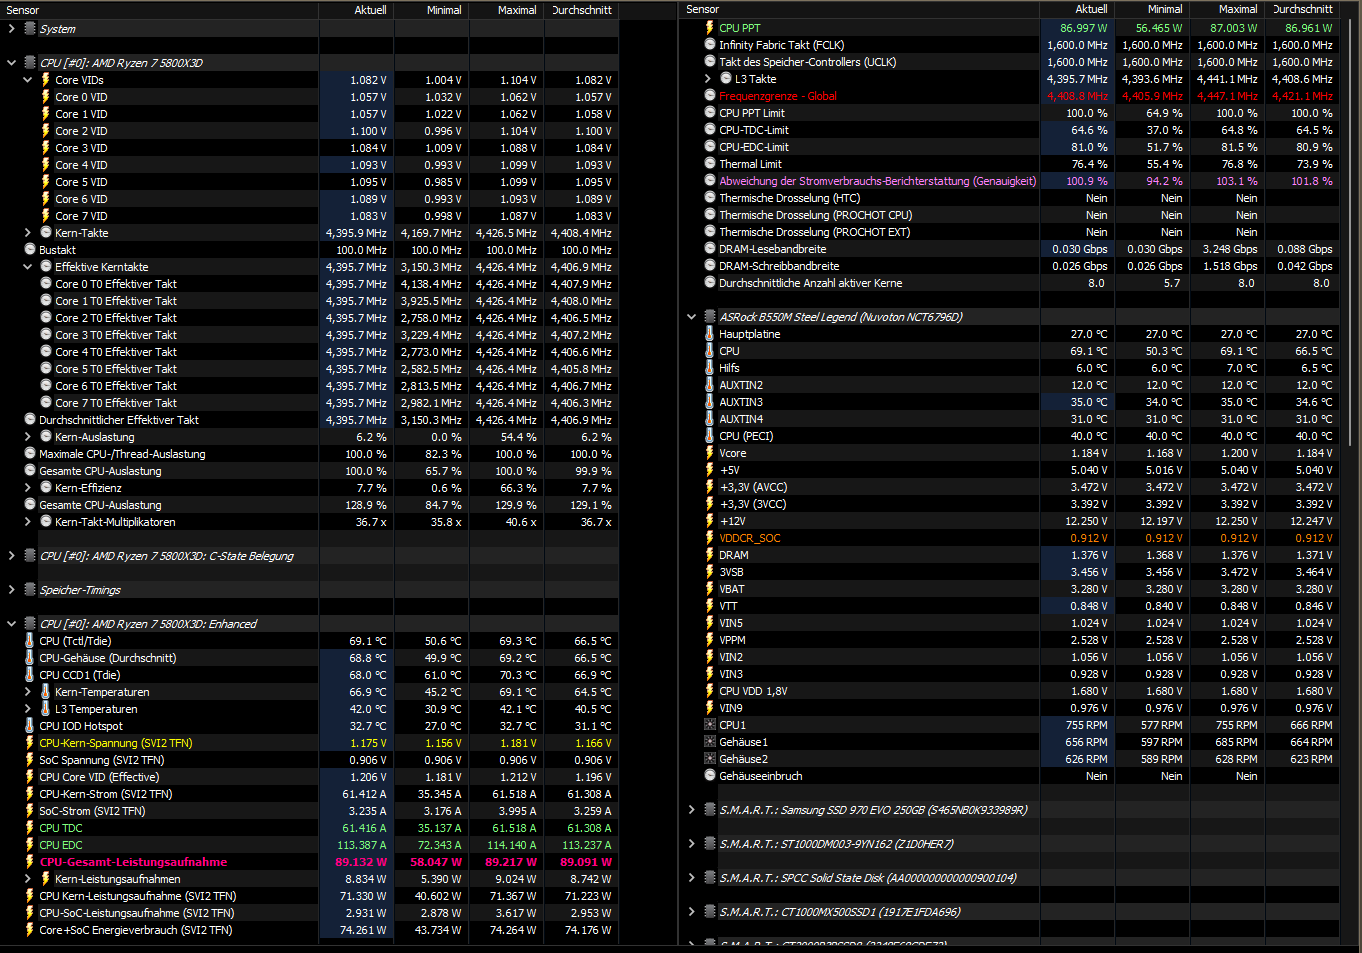Viewport: 1362px width, 953px height.
Task: Click the CPU PPT lightning icon
Action: (710, 28)
